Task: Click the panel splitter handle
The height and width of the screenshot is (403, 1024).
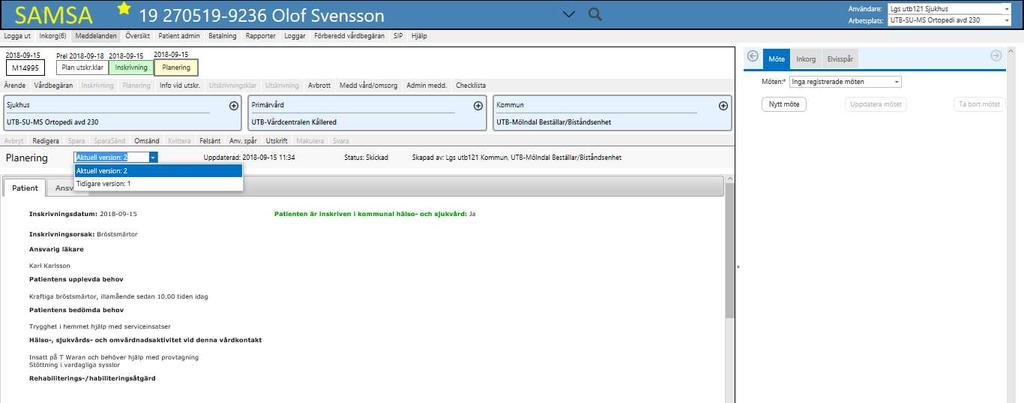Action: (x=738, y=266)
